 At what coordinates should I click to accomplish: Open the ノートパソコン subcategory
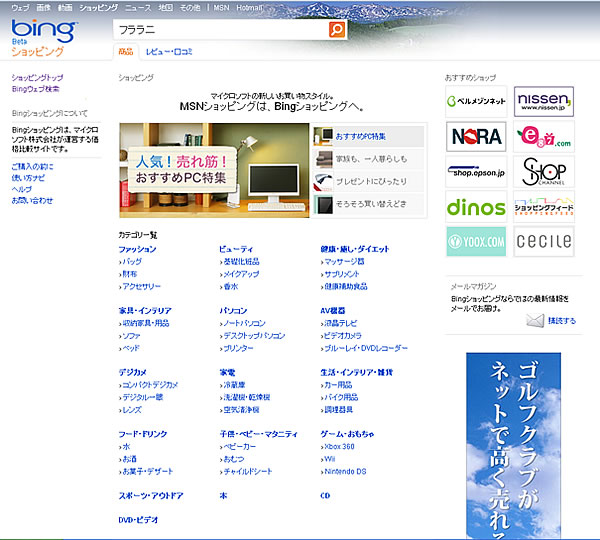[x=245, y=323]
